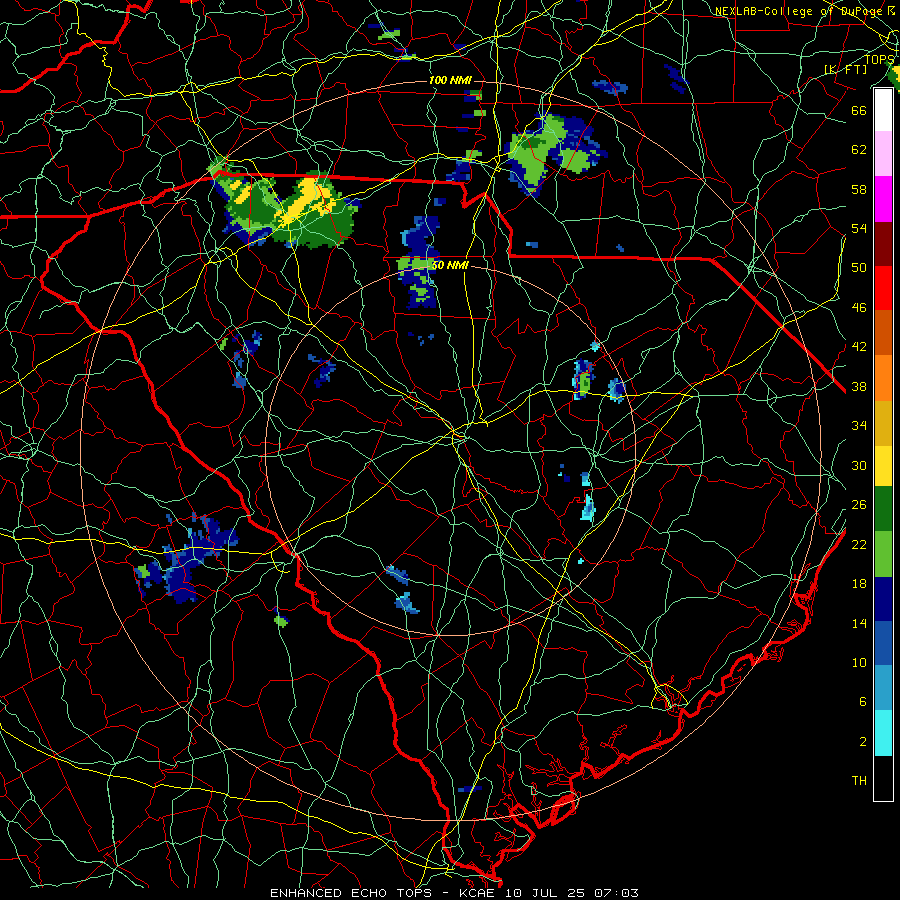Screen dimensions: 900x900
Task: Click the light blue 6-10 kft legend color
Action: click(883, 688)
